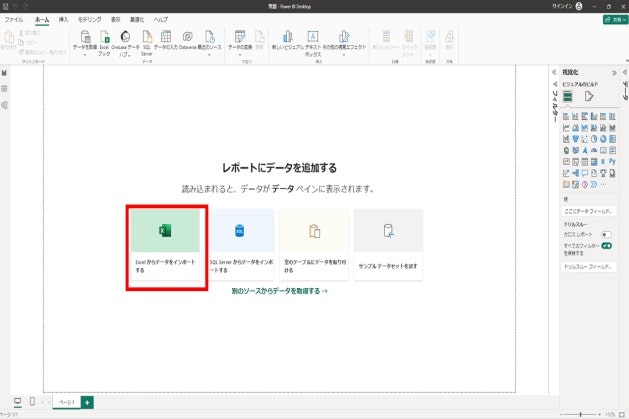Screen dimensions: 629x419
Task: Expand the Transform Data dropdown arrow
Action: pyautogui.click(x=240, y=55)
